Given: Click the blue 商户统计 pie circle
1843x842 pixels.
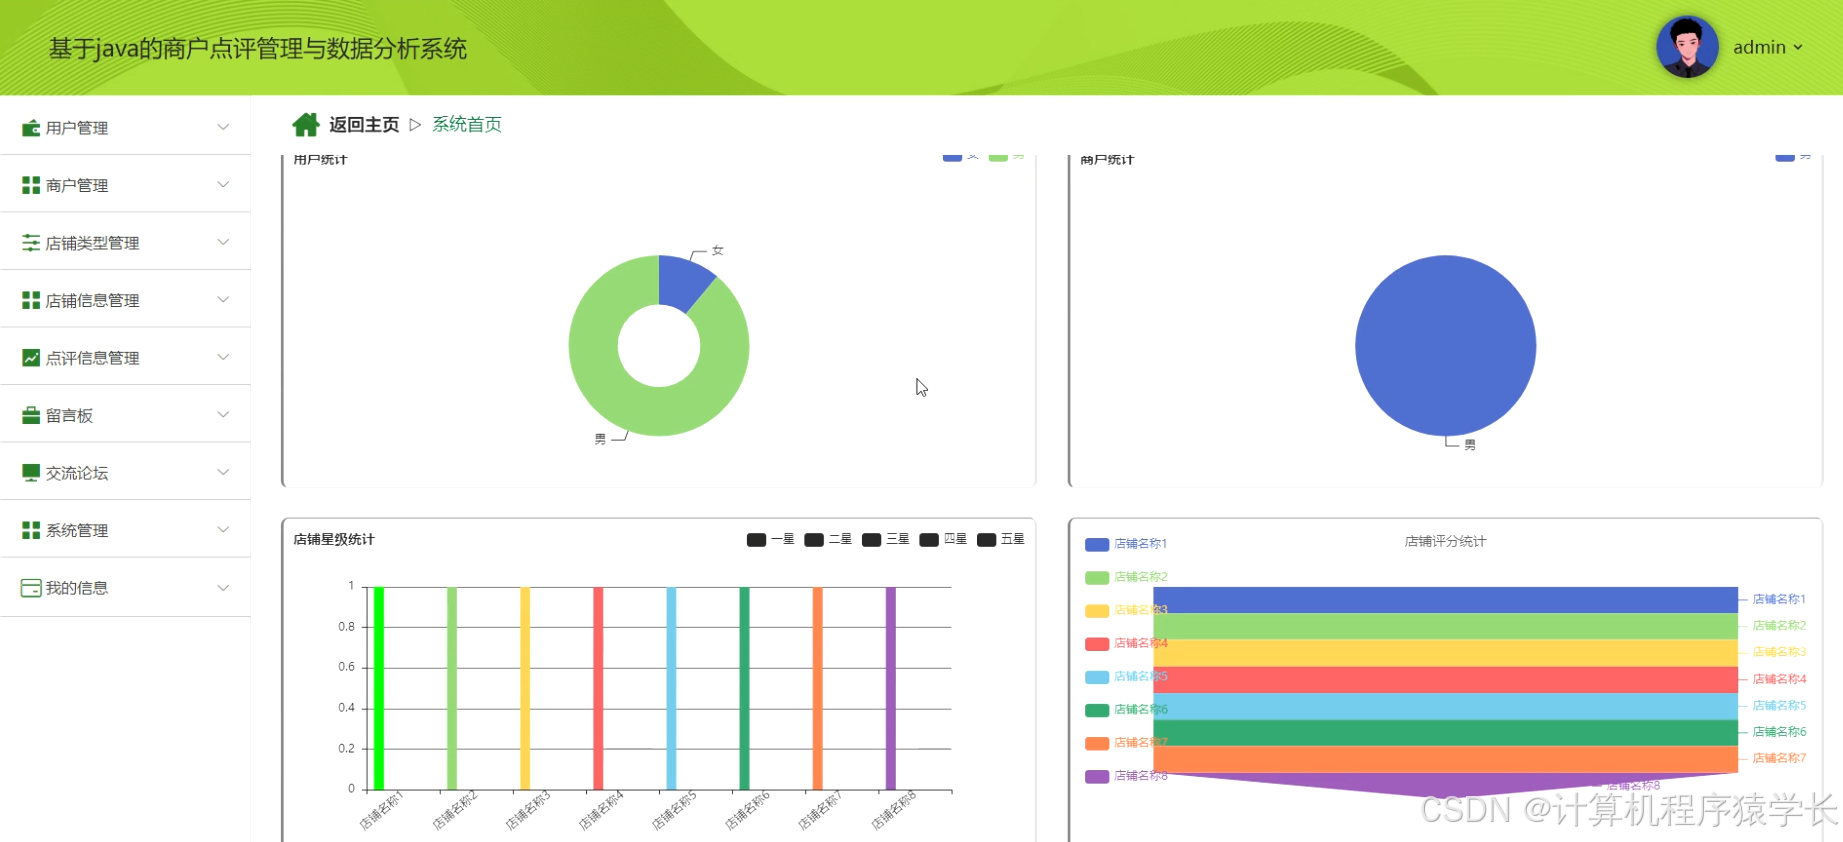Looking at the screenshot, I should point(1445,346).
